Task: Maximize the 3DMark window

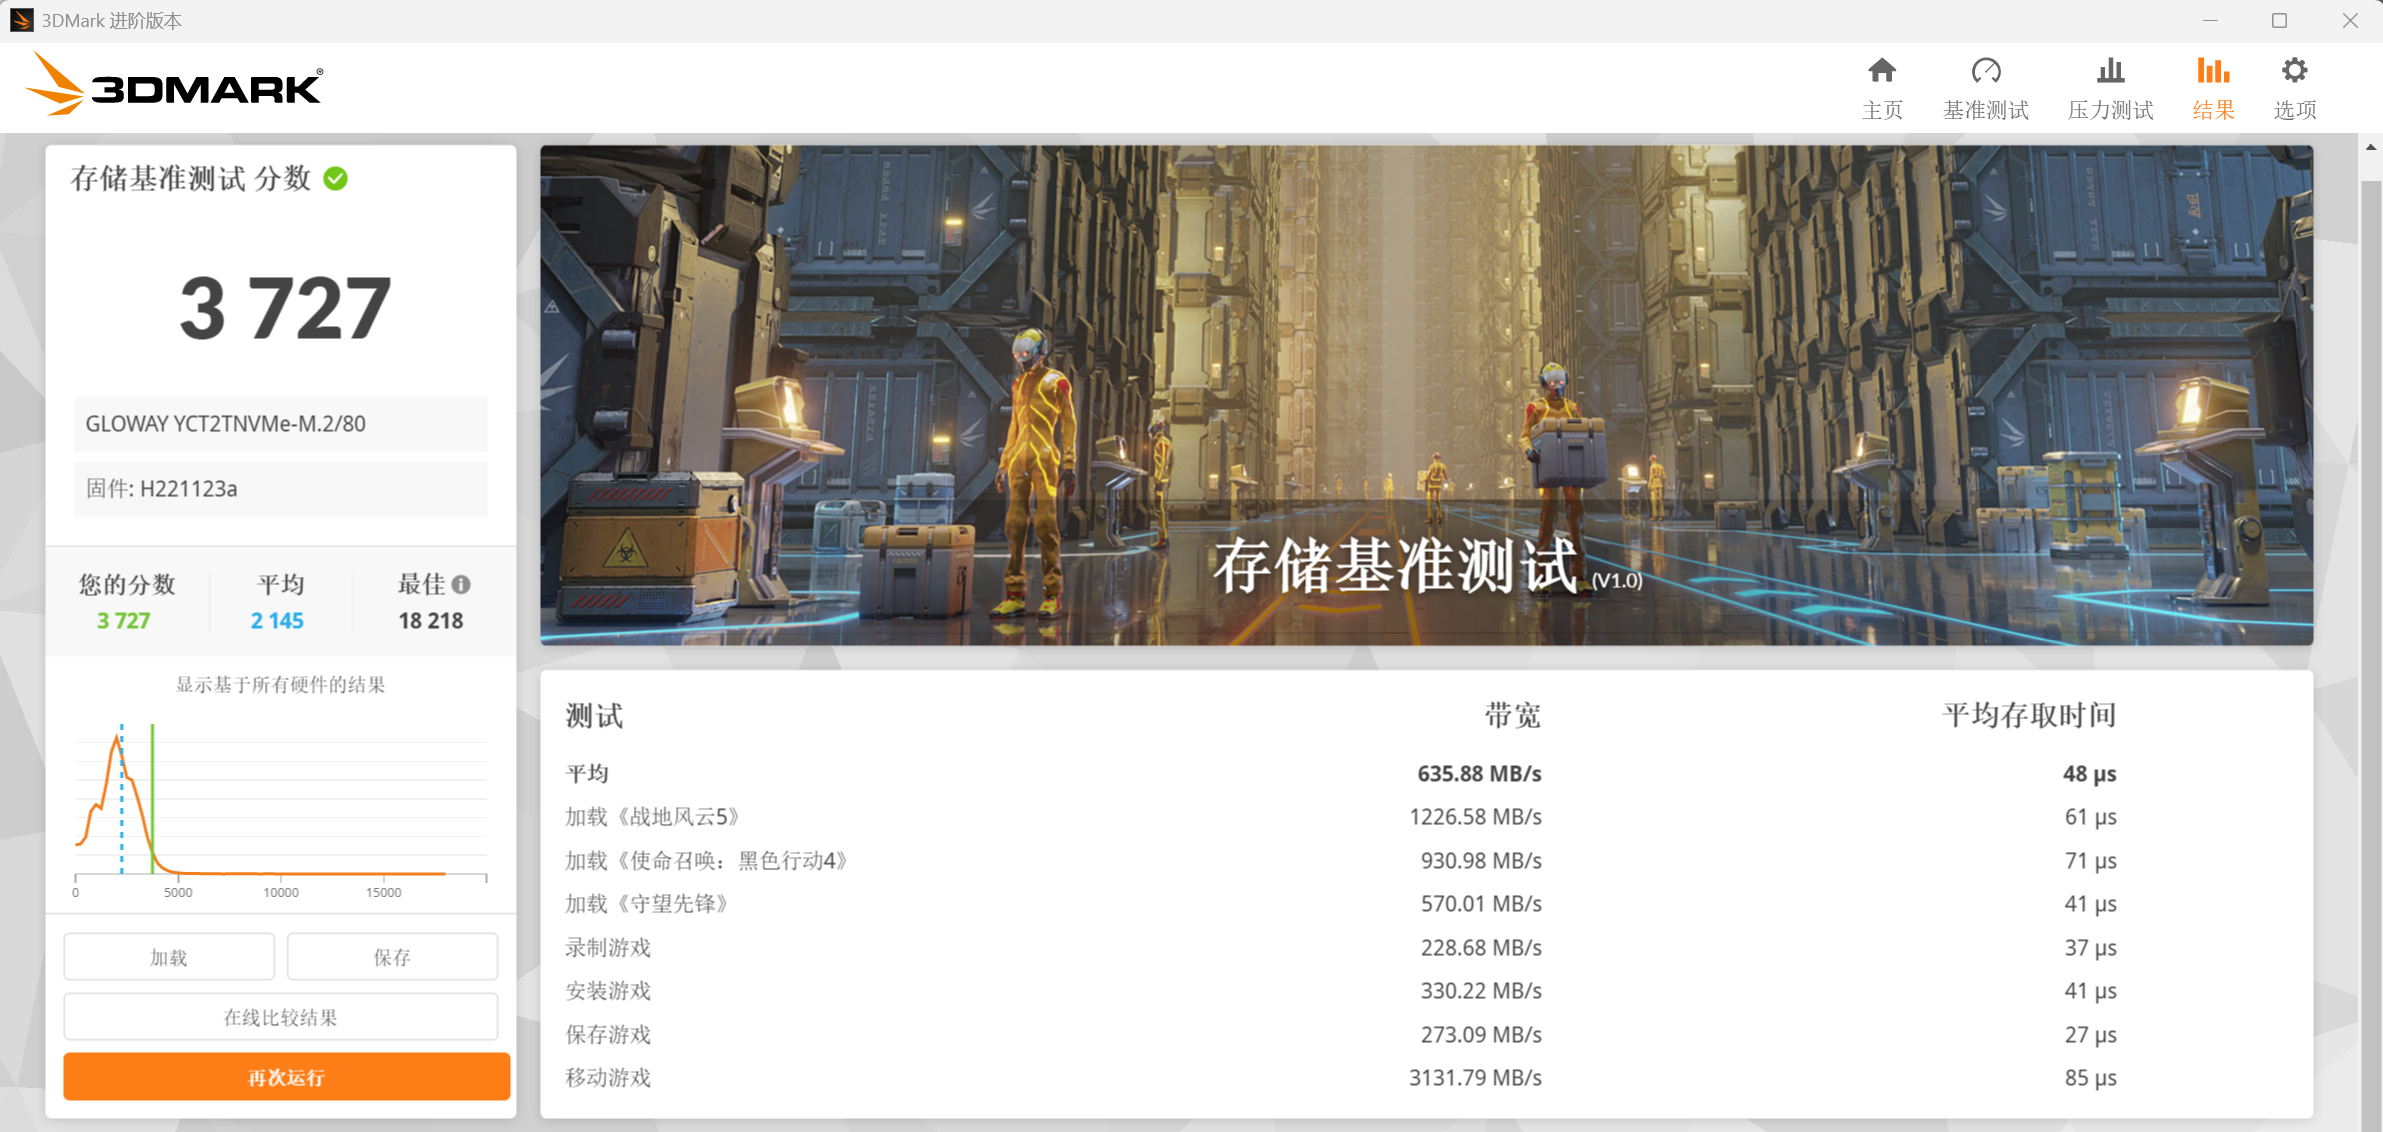Action: point(2279,20)
